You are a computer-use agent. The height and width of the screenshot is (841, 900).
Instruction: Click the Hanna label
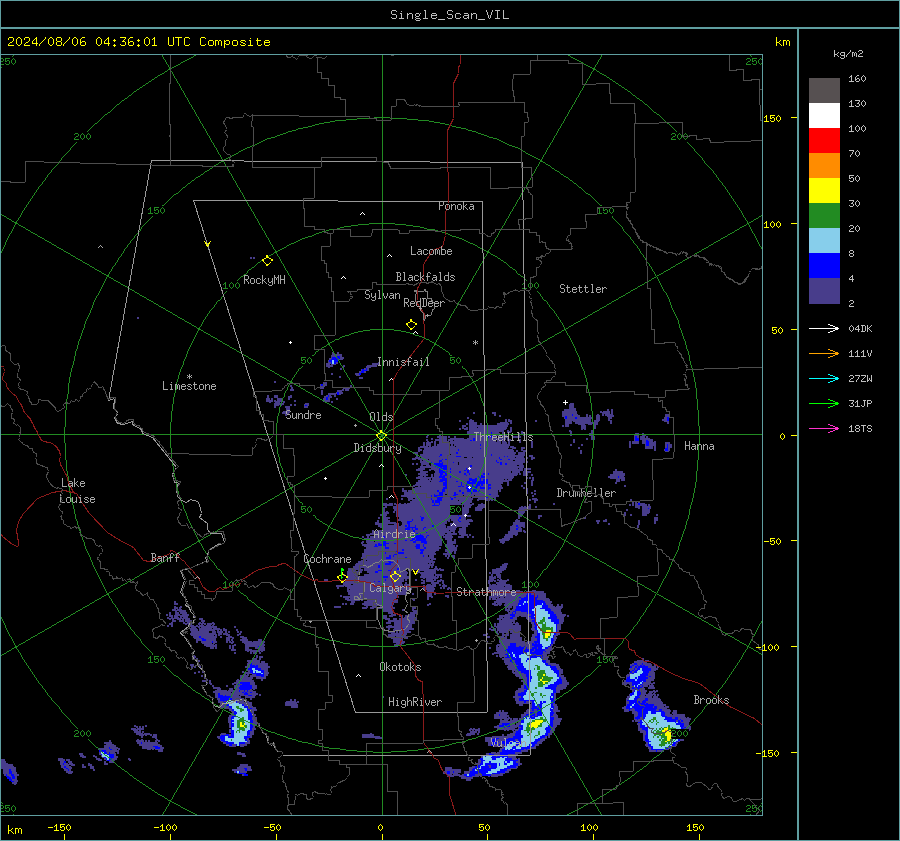click(699, 446)
